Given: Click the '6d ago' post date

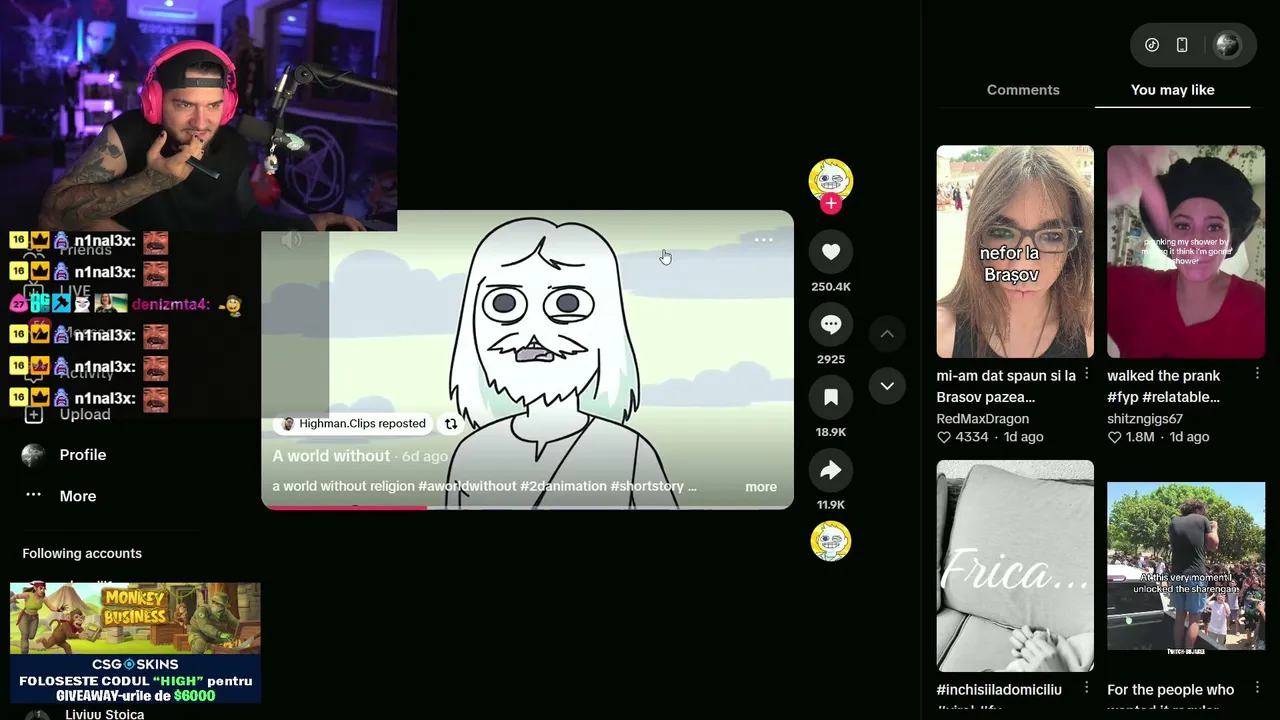Looking at the screenshot, I should (x=424, y=457).
